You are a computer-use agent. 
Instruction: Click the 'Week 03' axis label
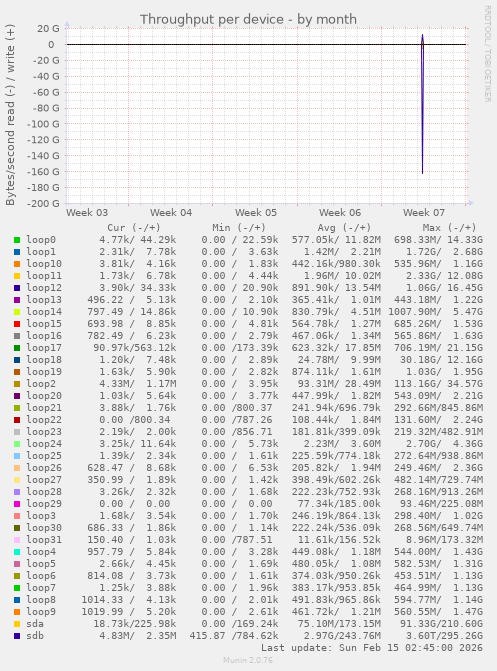(x=87, y=213)
